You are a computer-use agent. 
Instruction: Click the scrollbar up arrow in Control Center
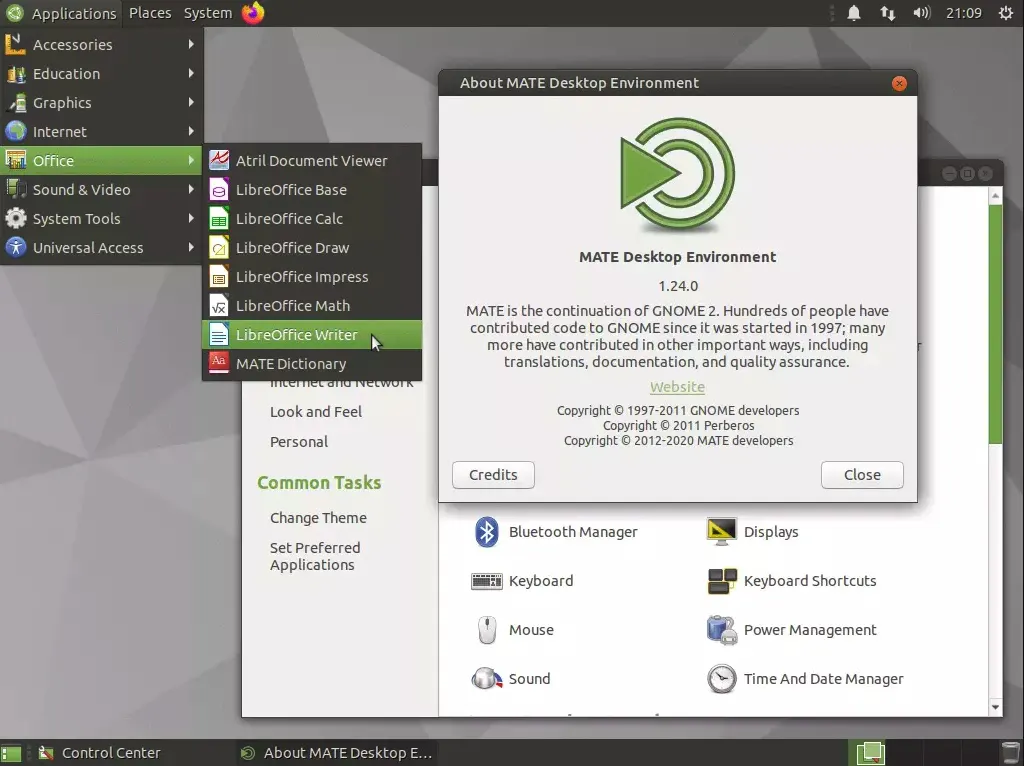click(995, 195)
